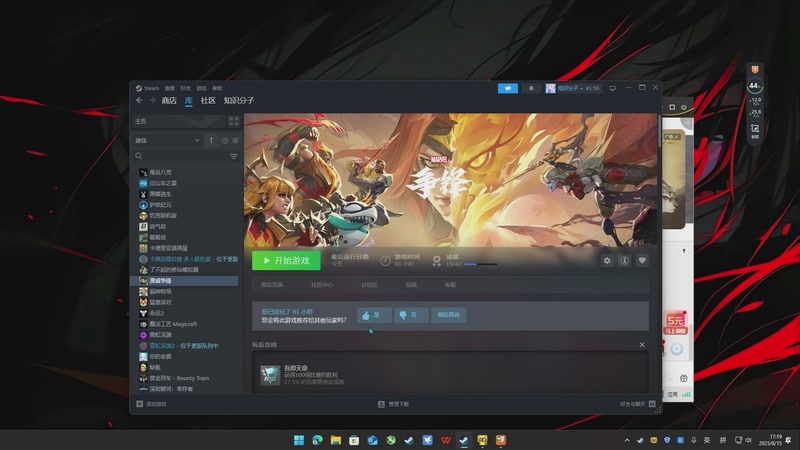
Task: Go back with the Steam back arrow
Action: (139, 101)
